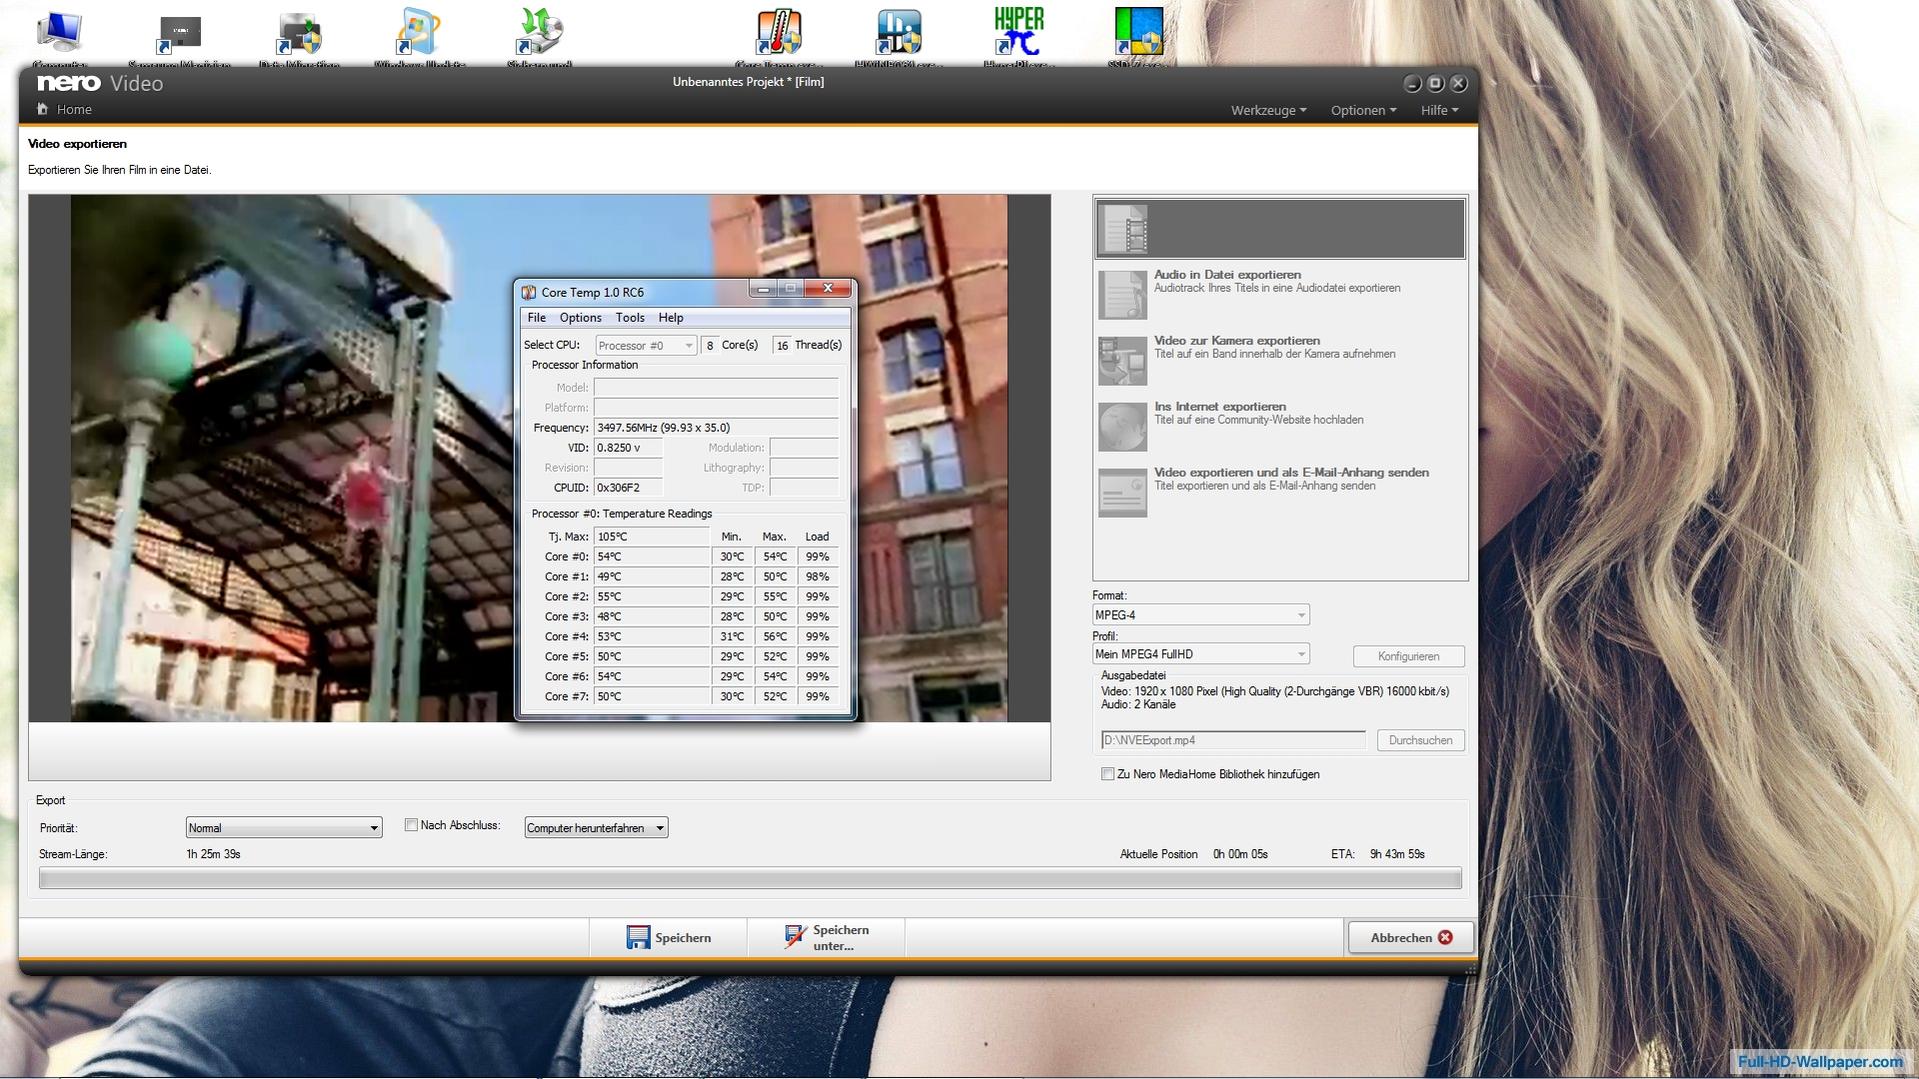Image resolution: width=1919 pixels, height=1079 pixels.
Task: Click the output file path field D:\NVEExport.mp4
Action: point(1233,740)
